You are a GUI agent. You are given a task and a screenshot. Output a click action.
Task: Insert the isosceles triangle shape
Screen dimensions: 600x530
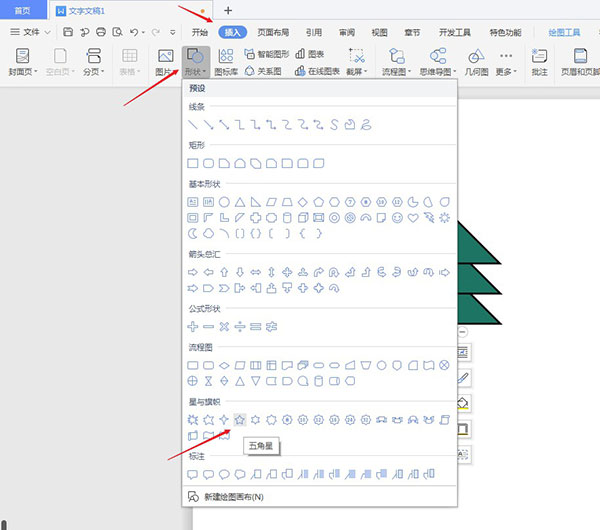point(240,201)
